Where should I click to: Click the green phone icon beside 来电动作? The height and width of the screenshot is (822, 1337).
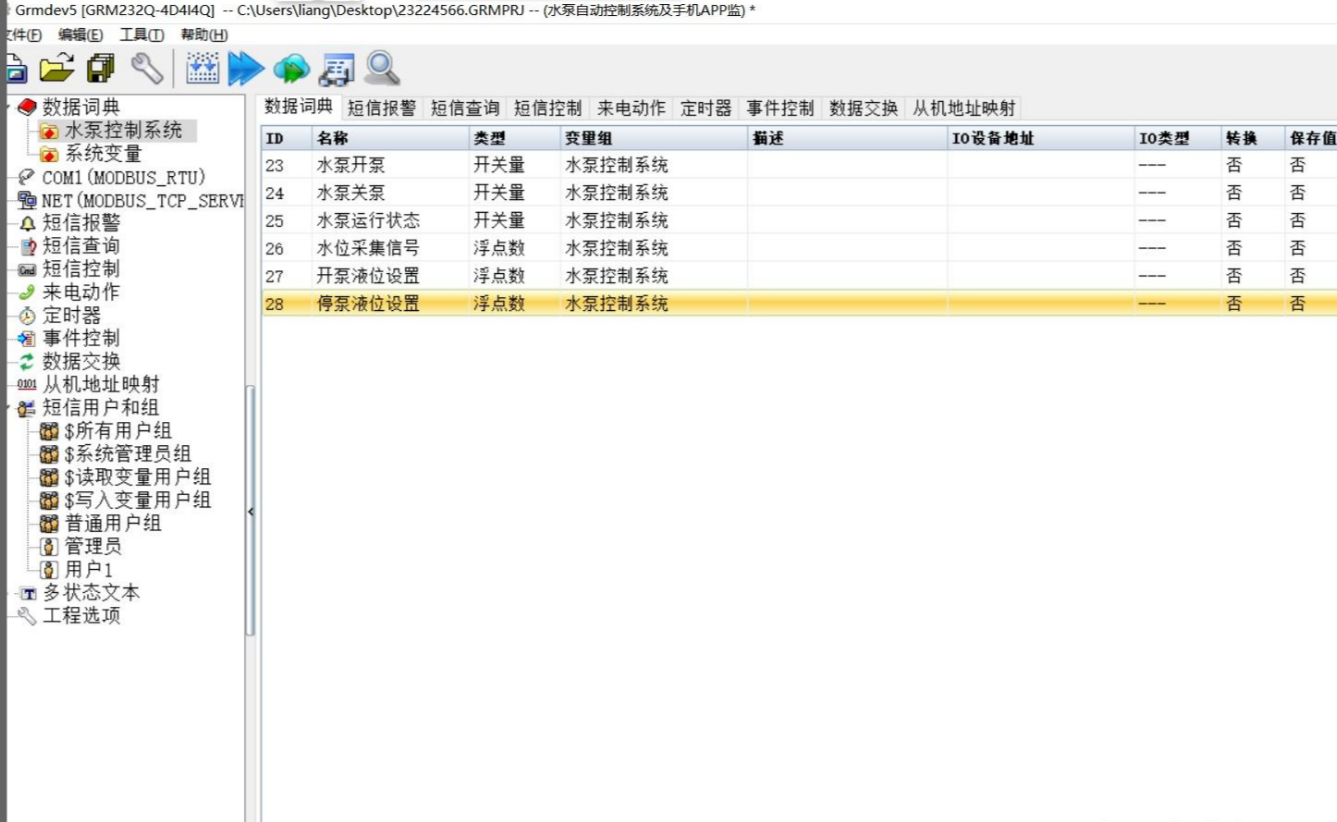[x=27, y=292]
